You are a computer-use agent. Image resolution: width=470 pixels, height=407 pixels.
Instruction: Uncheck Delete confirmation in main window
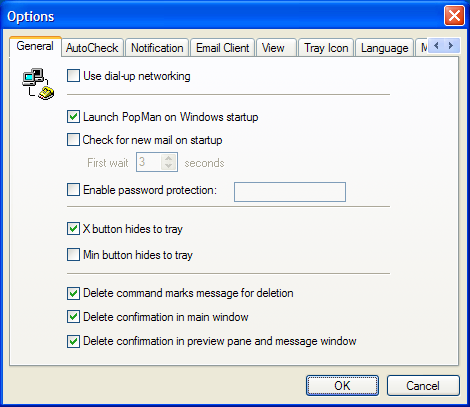73,317
